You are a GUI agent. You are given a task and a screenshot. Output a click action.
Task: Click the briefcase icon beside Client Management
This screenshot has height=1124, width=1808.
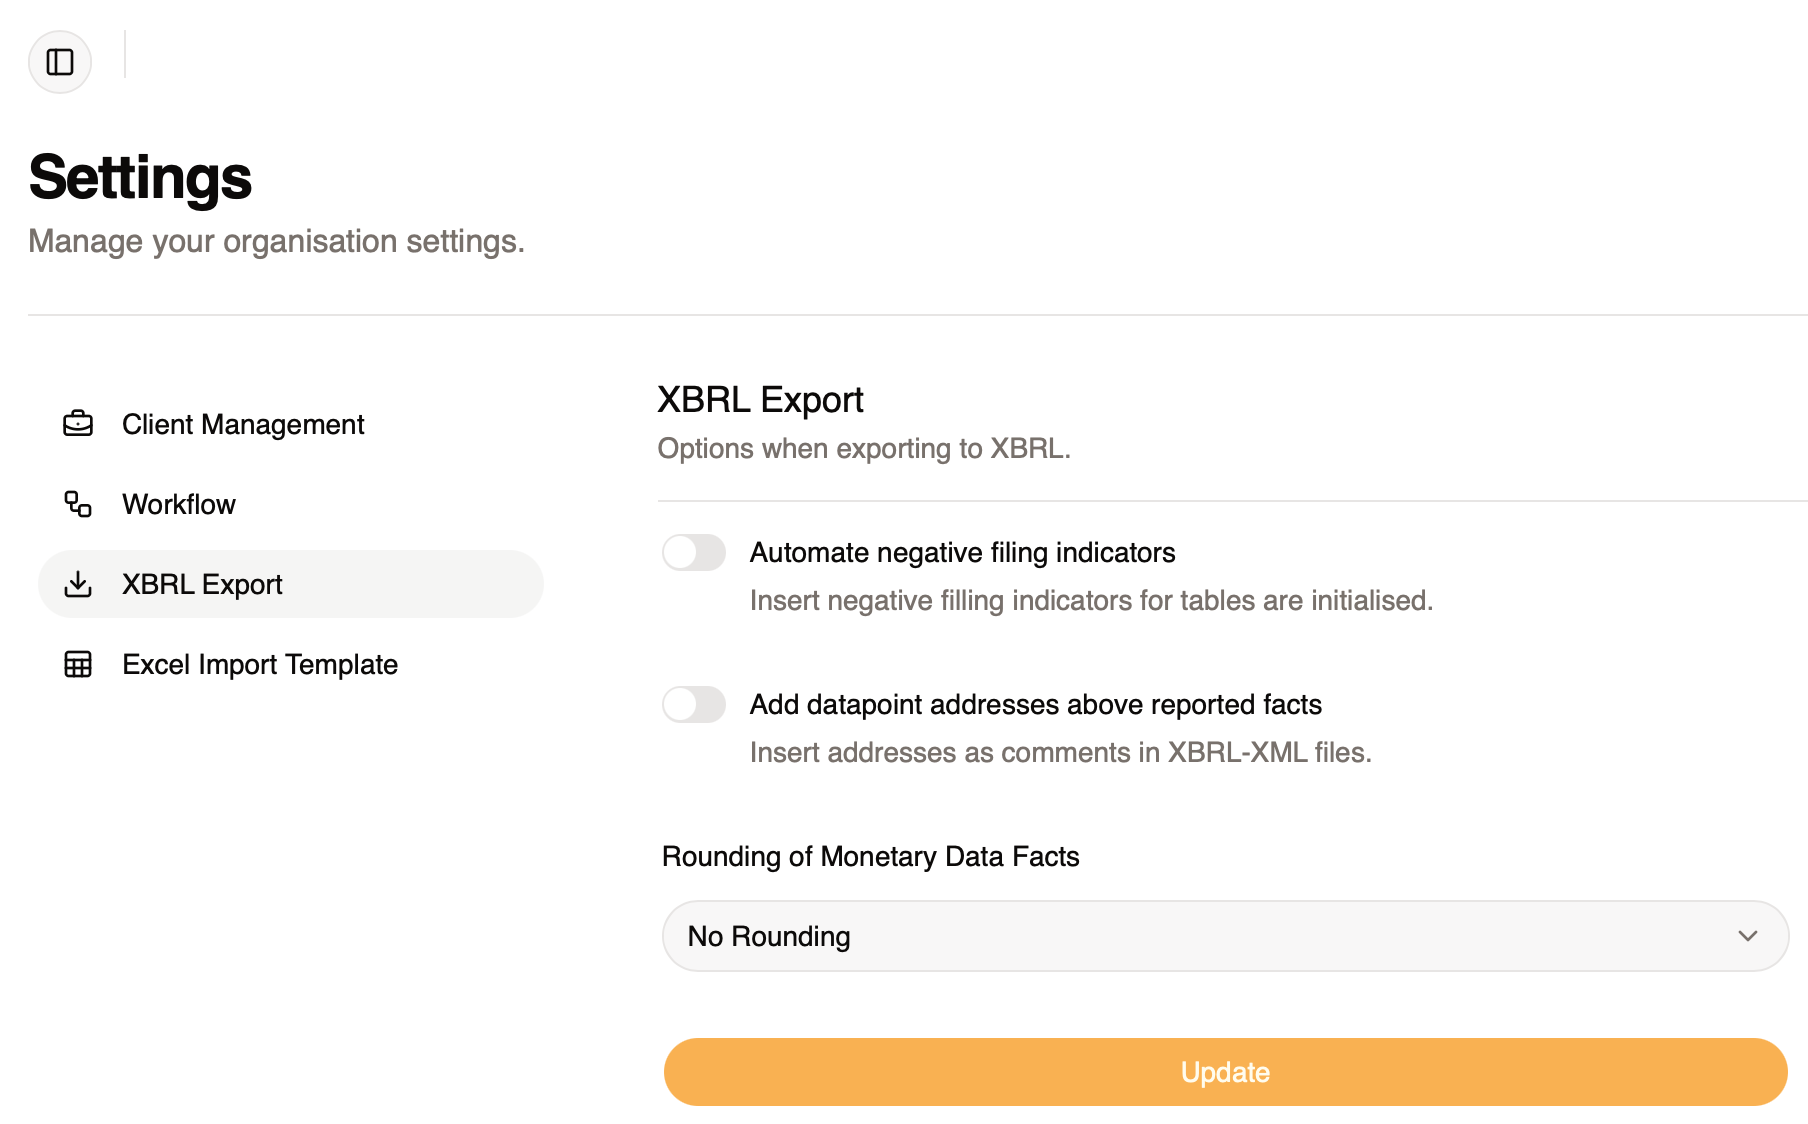(x=77, y=424)
